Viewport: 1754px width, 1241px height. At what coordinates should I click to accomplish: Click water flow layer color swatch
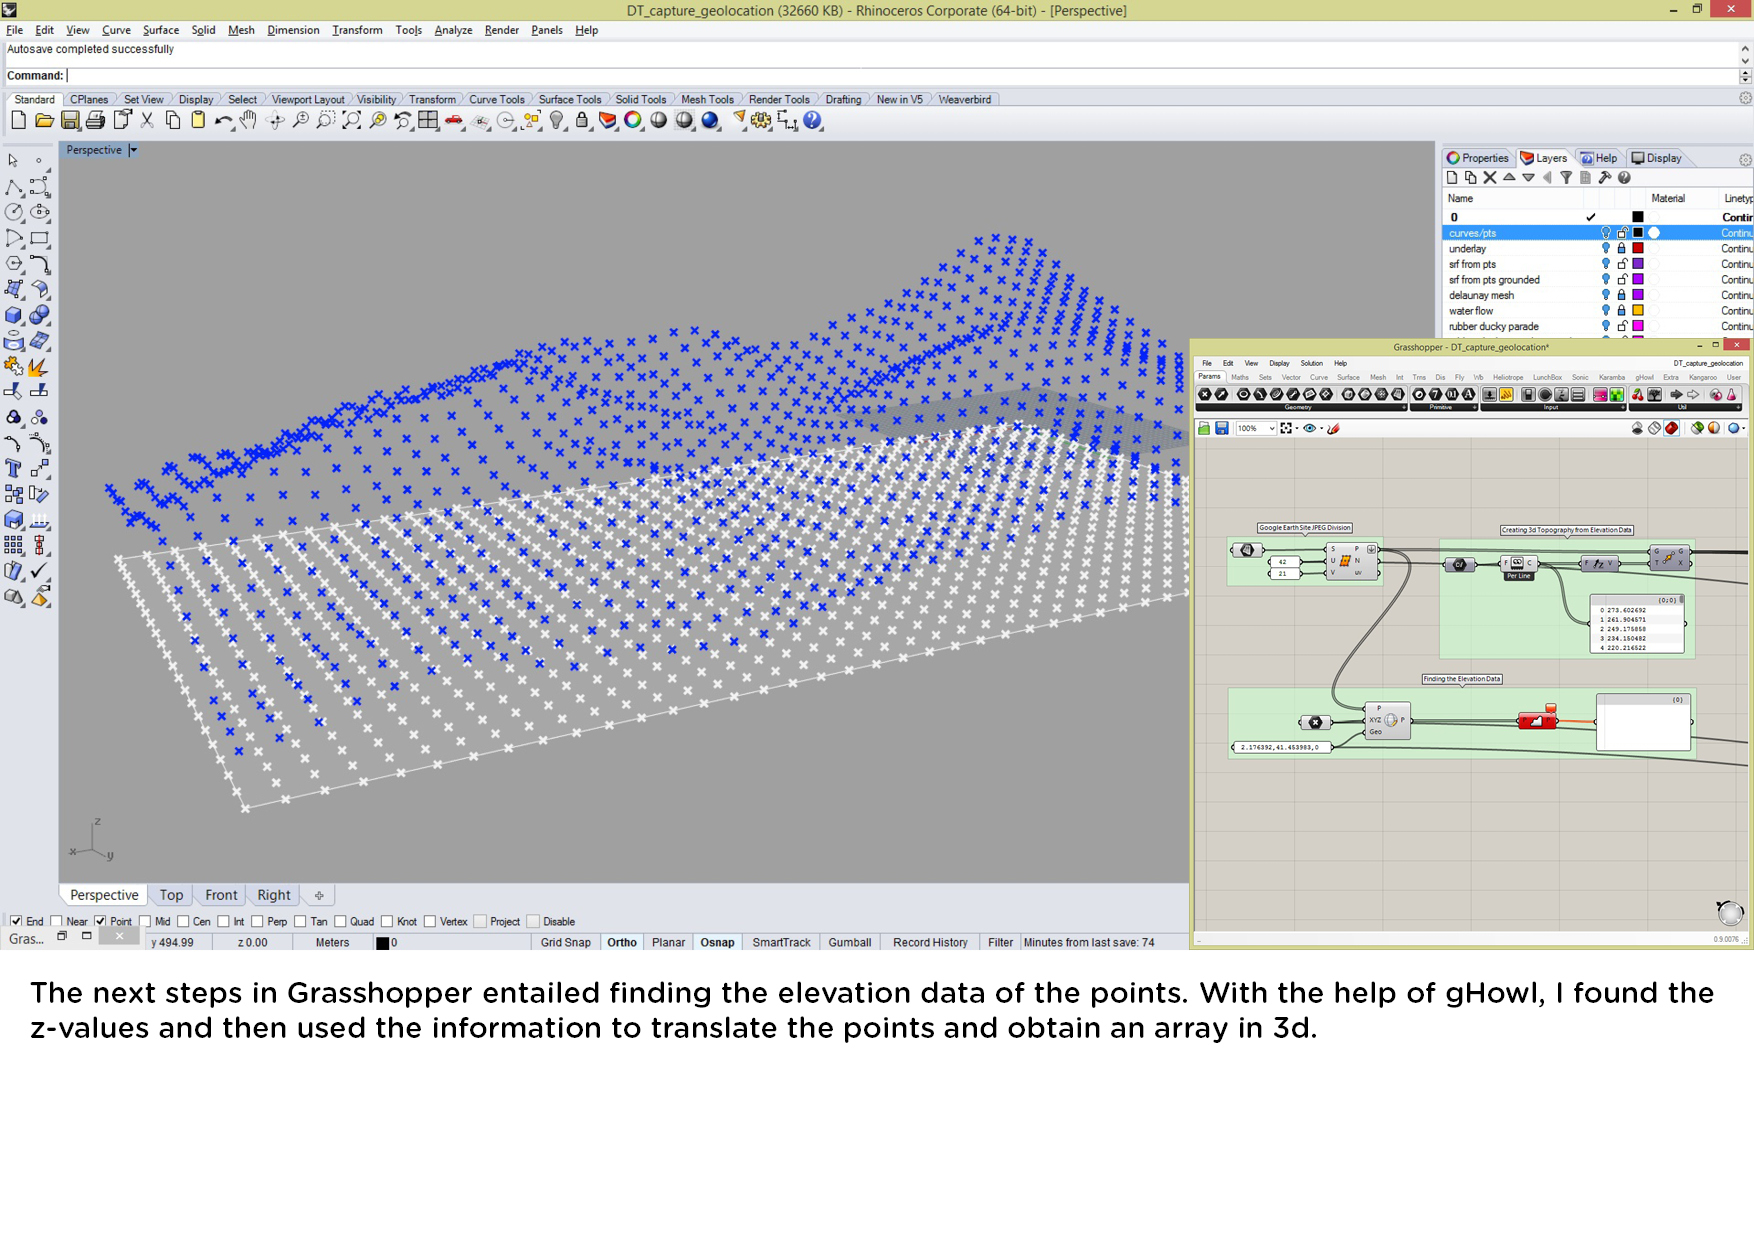click(1638, 311)
